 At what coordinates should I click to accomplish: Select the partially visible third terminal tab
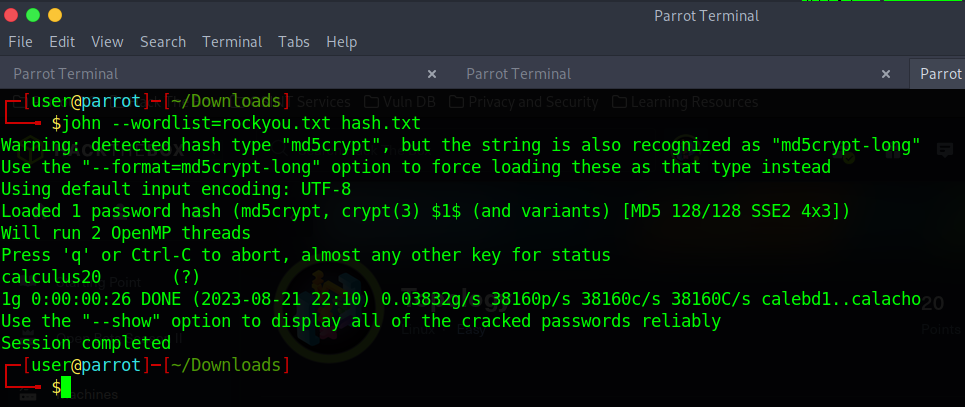940,74
